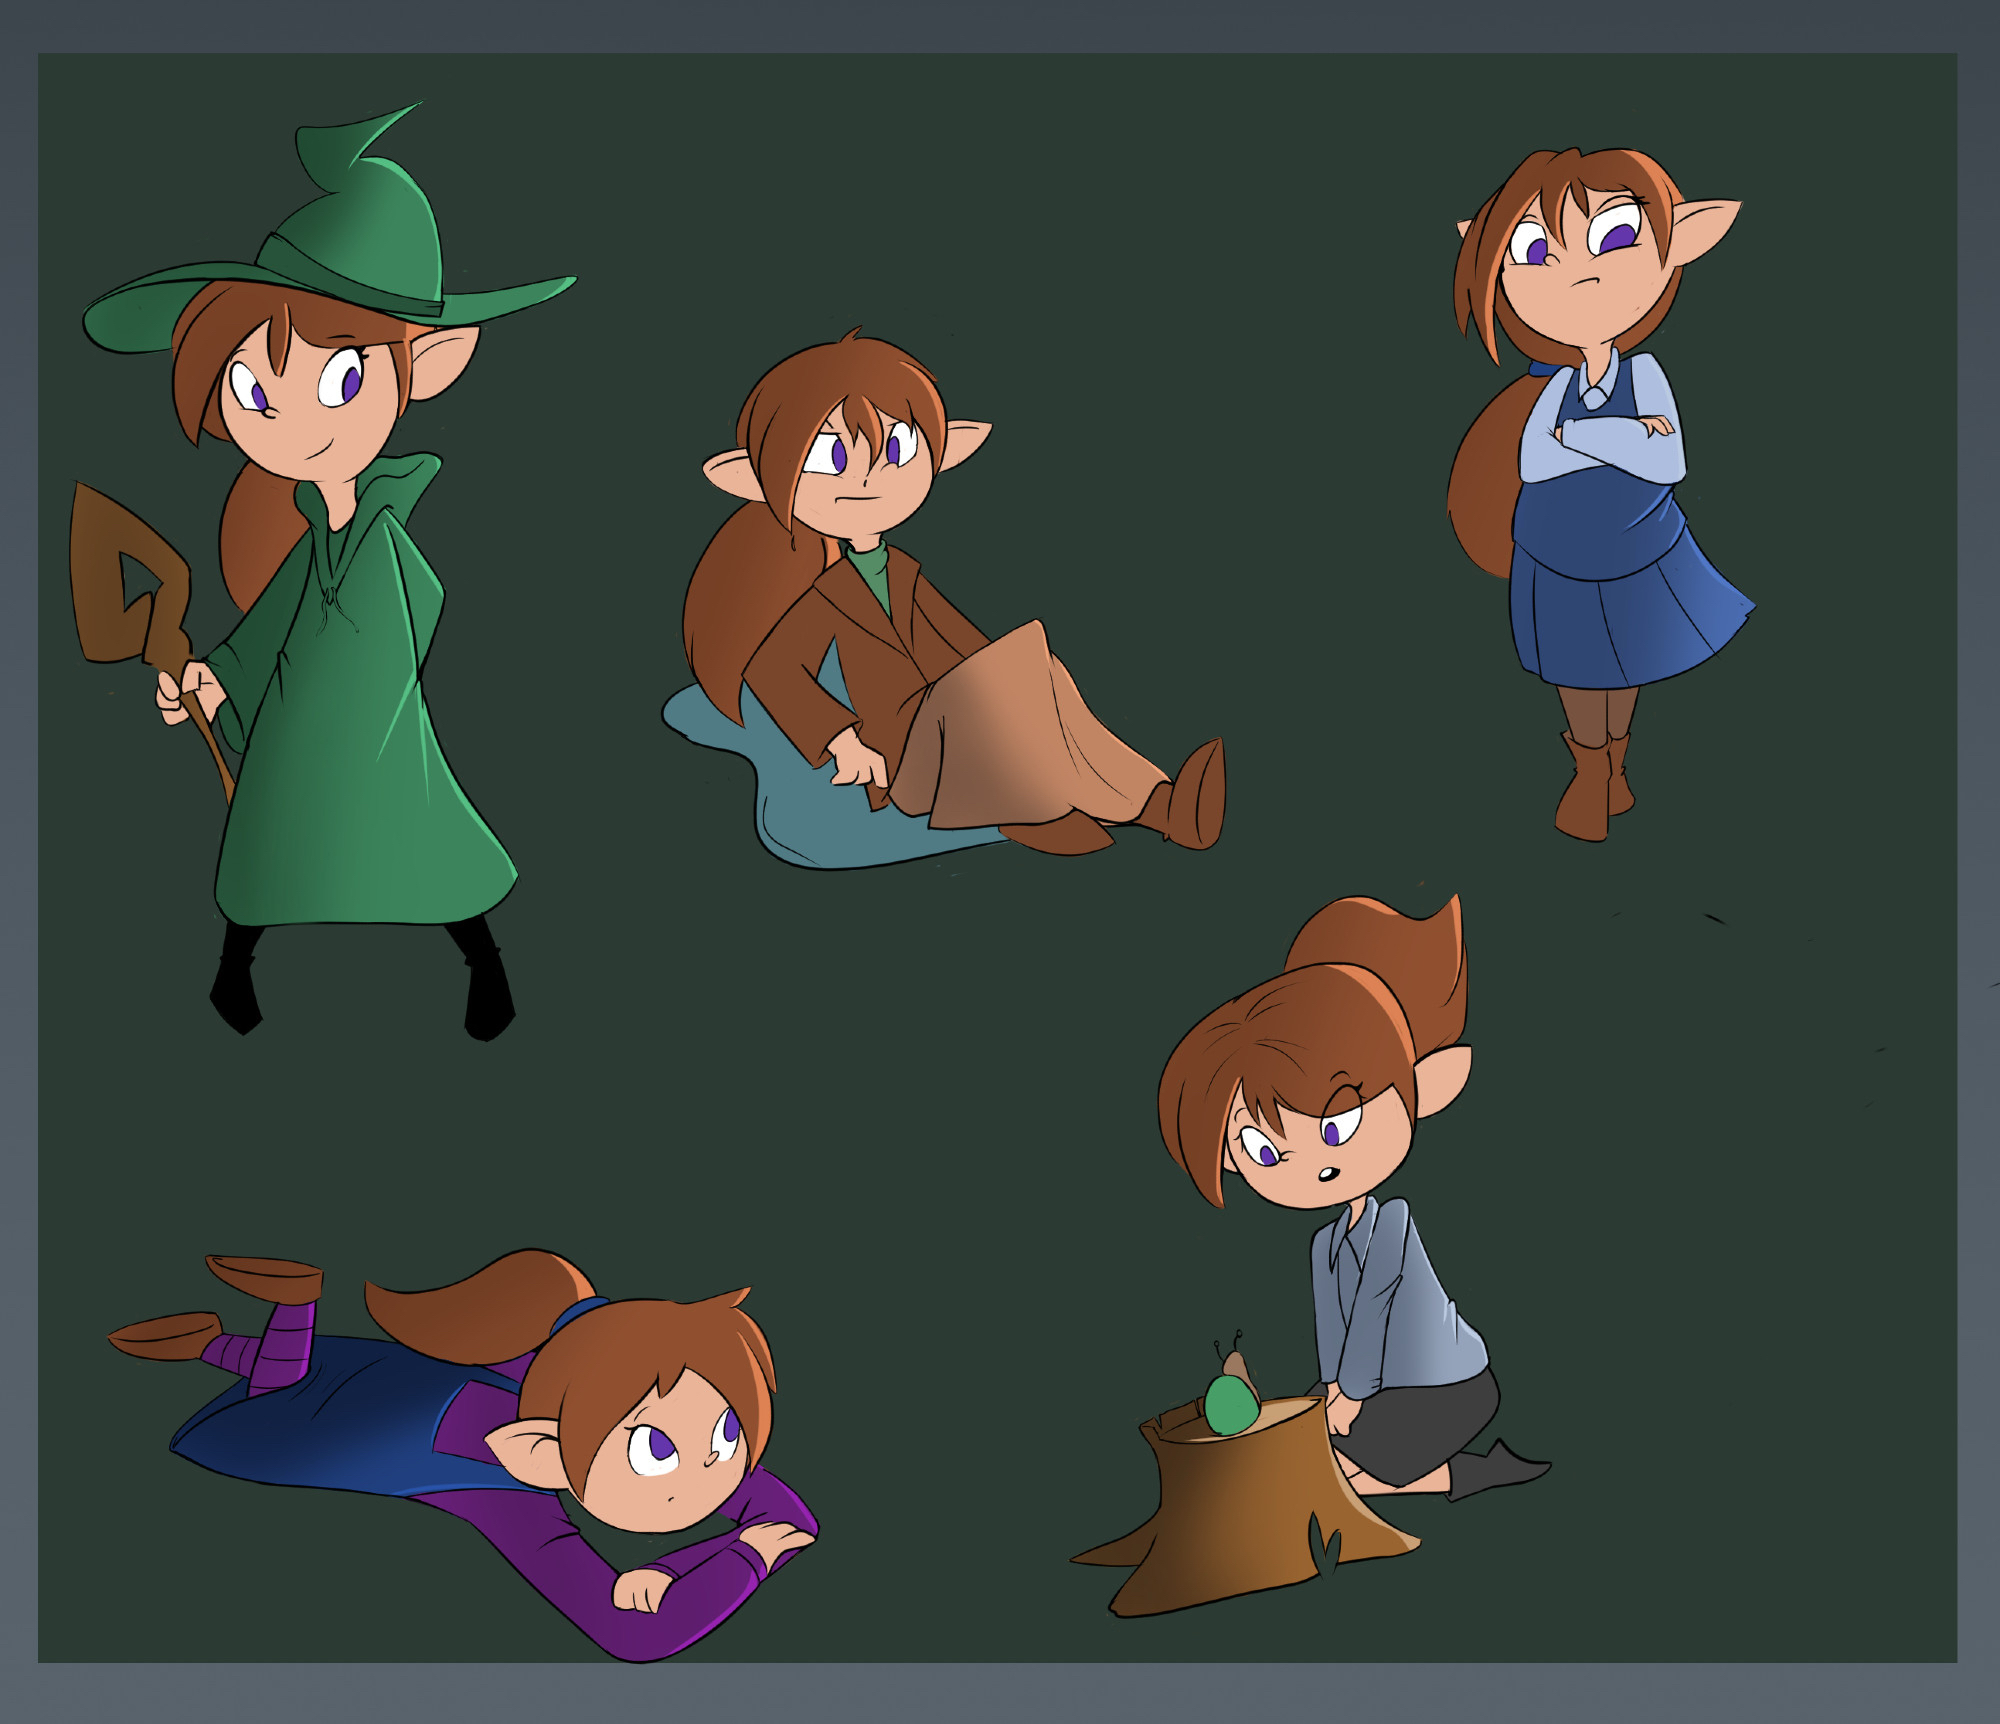
Task: Click the green snail on the stump
Action: pos(1231,1403)
